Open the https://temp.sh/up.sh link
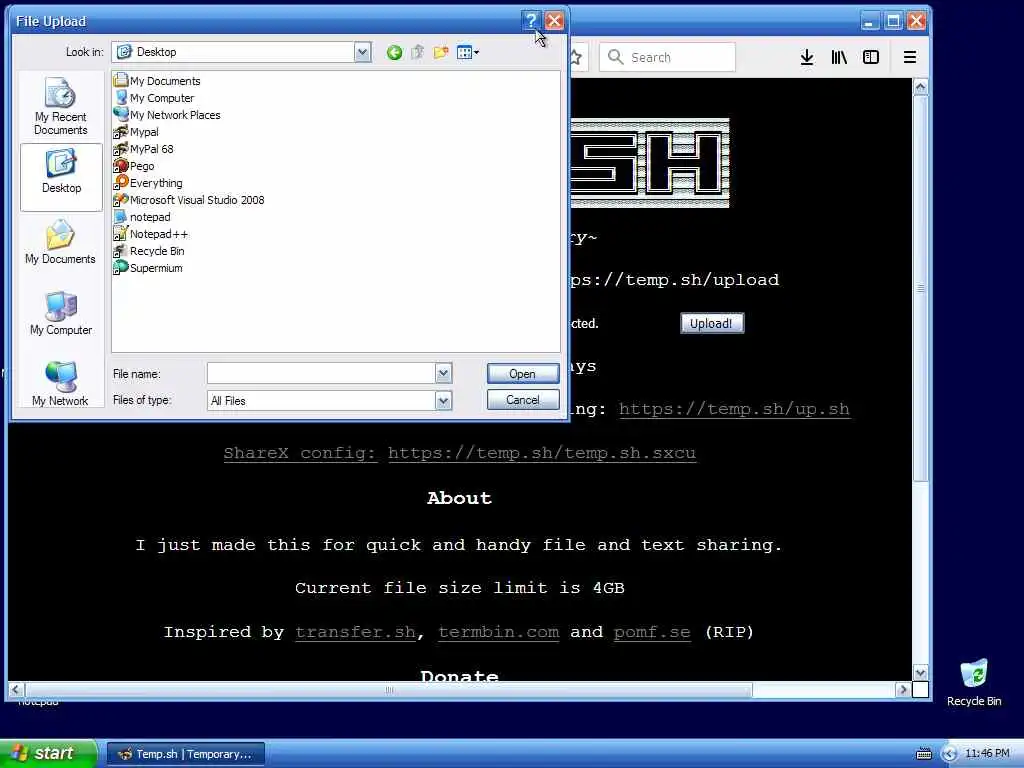Image resolution: width=1024 pixels, height=768 pixels. pos(734,409)
